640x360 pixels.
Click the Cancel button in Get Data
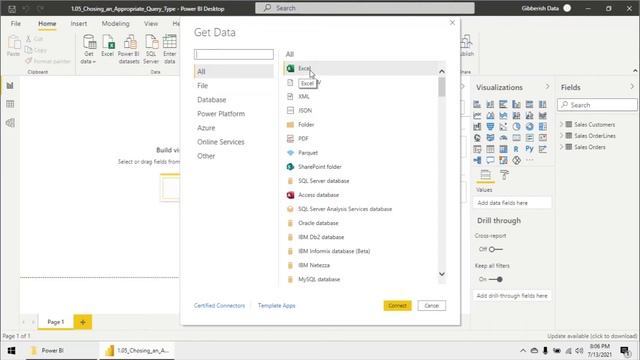(431, 305)
